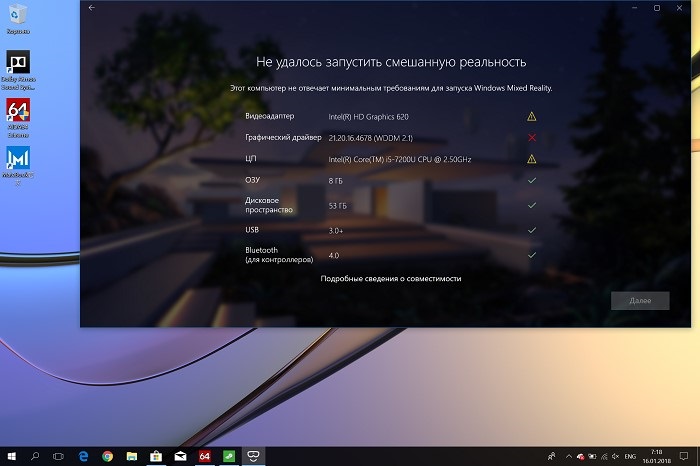The height and width of the screenshot is (466, 700).
Task: Open Microsoft Store from the taskbar
Action: point(156,456)
